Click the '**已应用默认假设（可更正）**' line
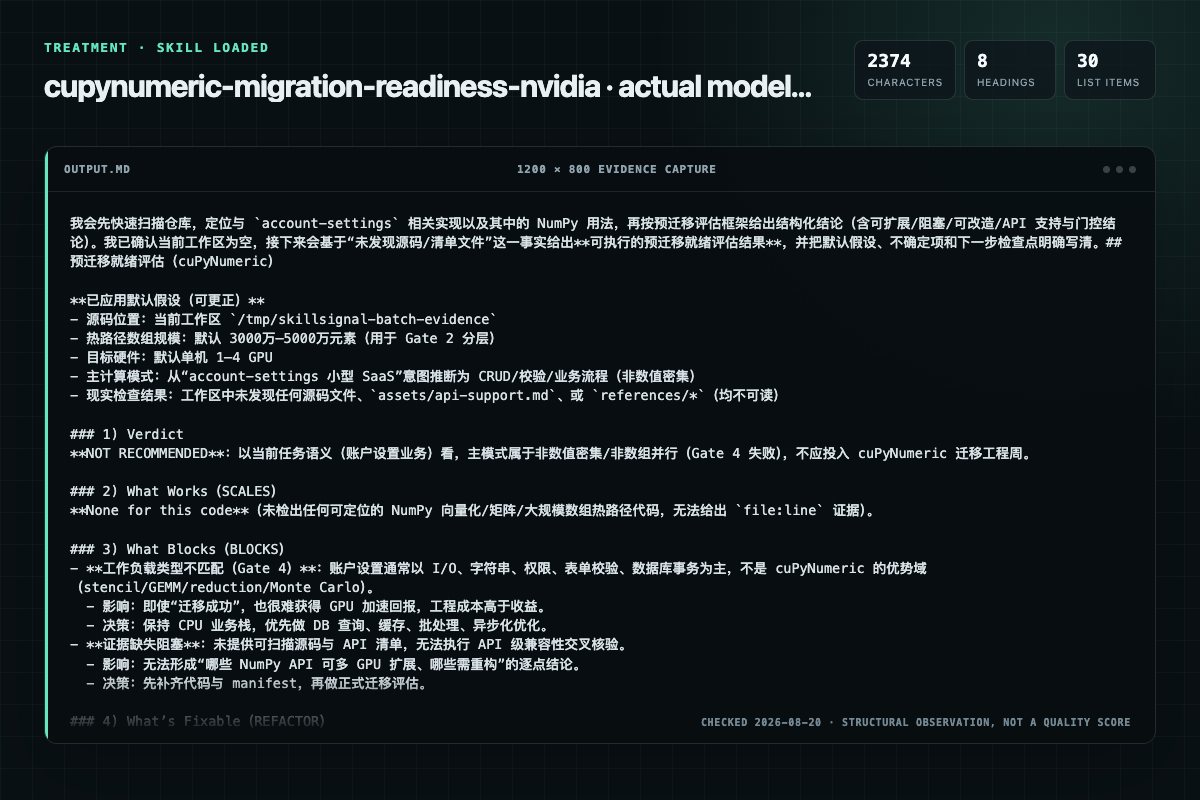The height and width of the screenshot is (800, 1200). click(x=167, y=300)
